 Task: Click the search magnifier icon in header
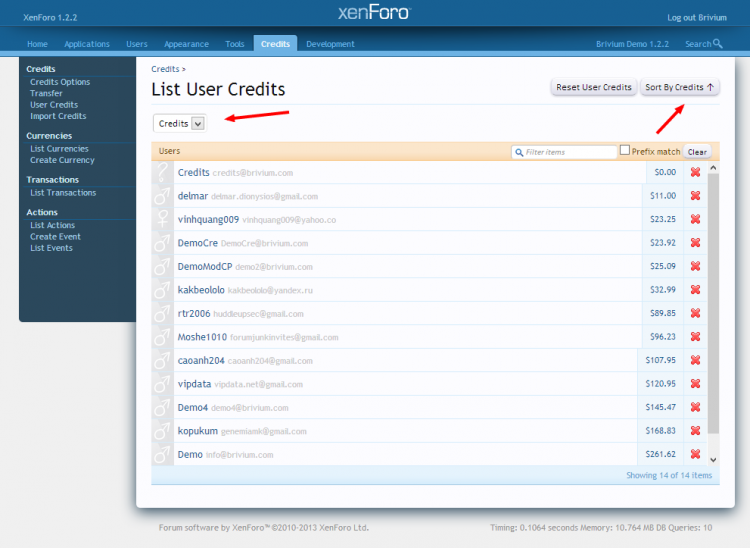(x=717, y=44)
